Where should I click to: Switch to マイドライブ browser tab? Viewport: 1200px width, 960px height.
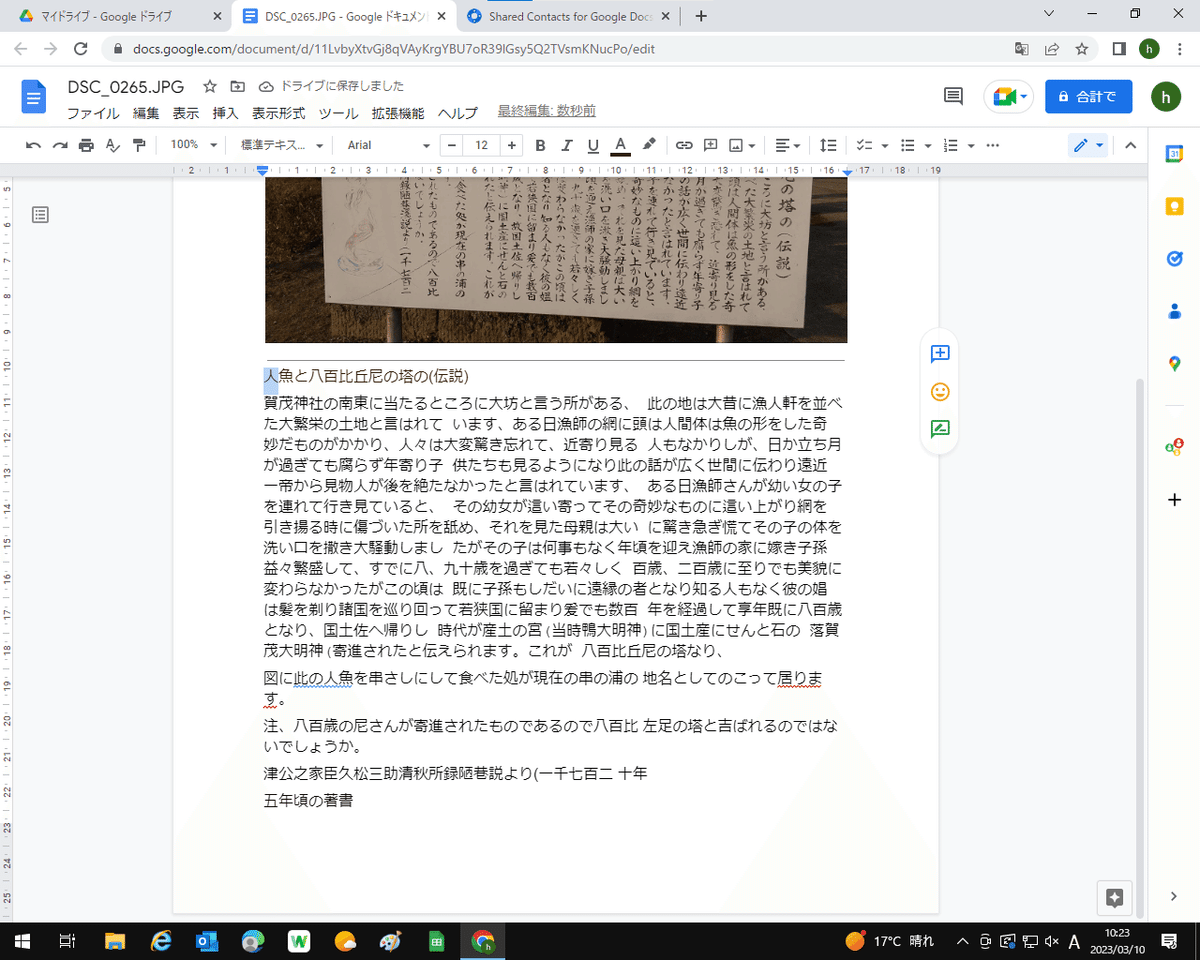click(x=118, y=17)
